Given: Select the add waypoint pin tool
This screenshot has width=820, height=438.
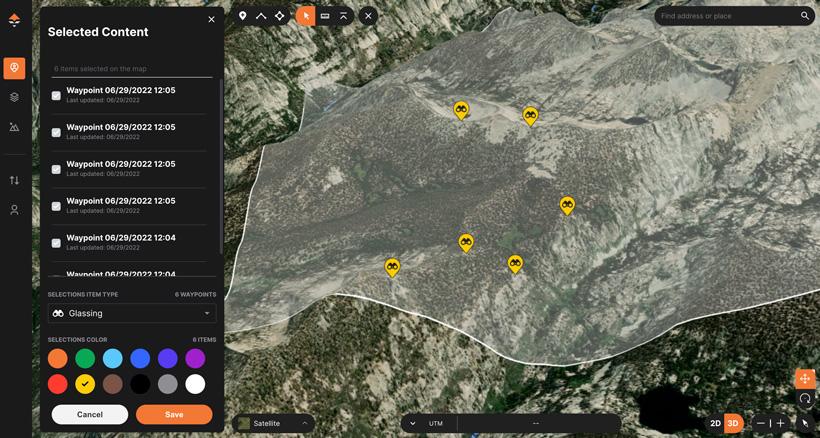Looking at the screenshot, I should pyautogui.click(x=242, y=16).
